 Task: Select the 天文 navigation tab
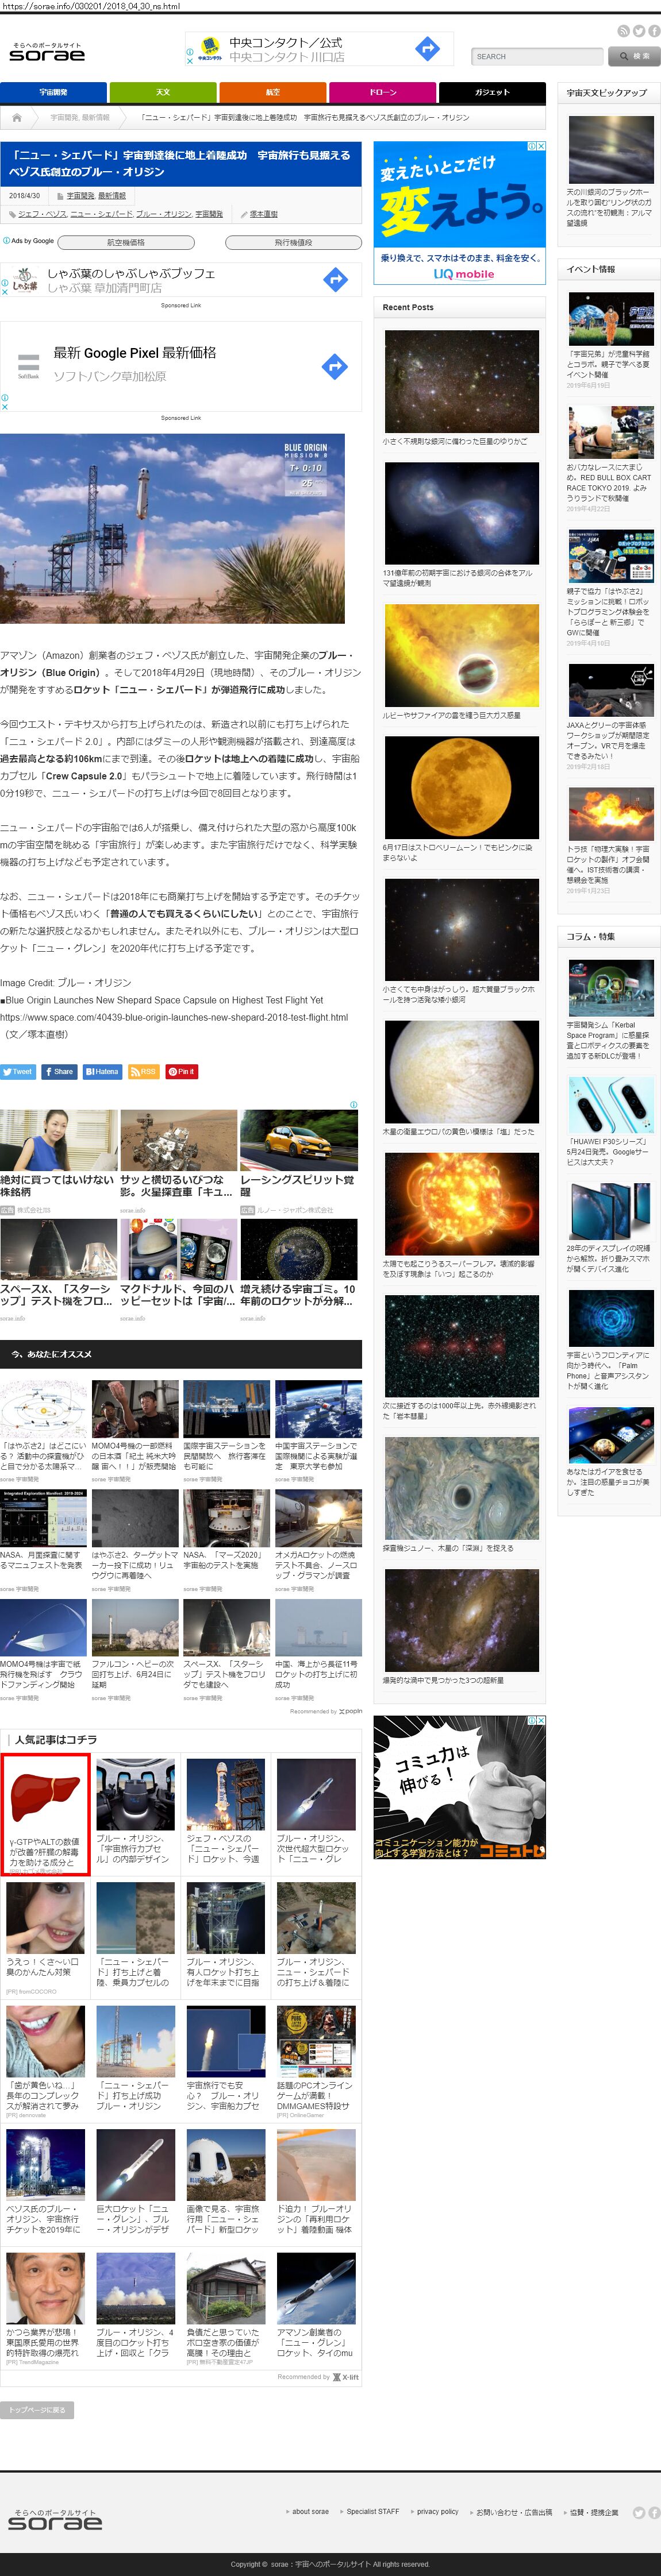pyautogui.click(x=163, y=92)
